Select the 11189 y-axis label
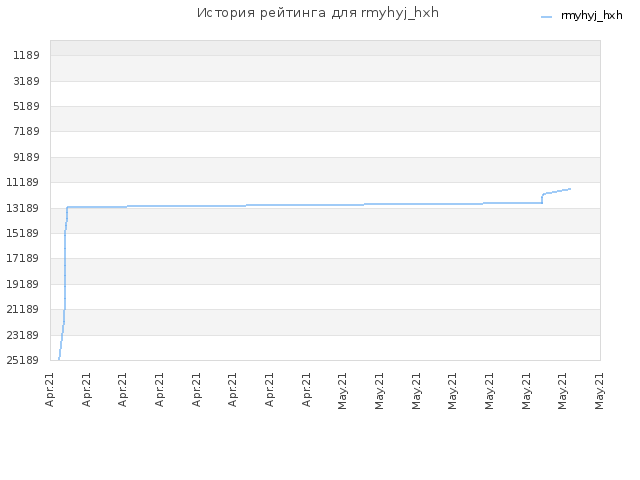This screenshot has height=480, width=640. 22,182
